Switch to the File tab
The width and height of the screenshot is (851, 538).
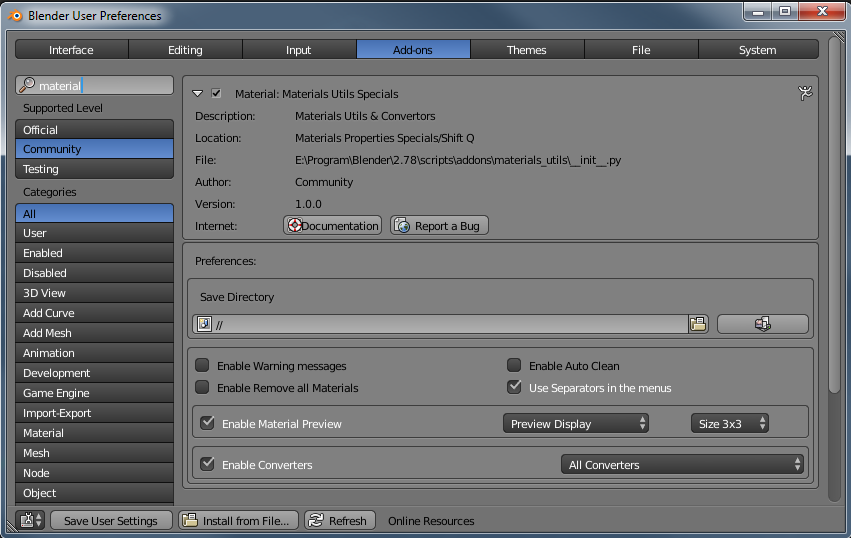641,49
